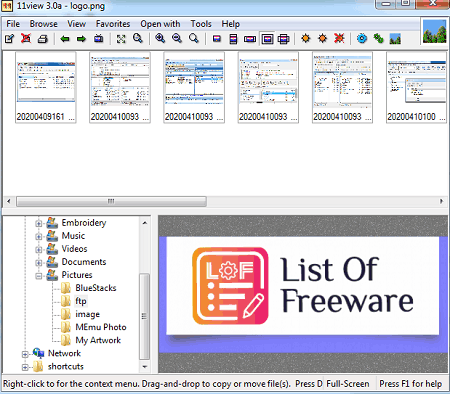
Task: Select the fit-to-width mode icon
Action: [x=250, y=39]
